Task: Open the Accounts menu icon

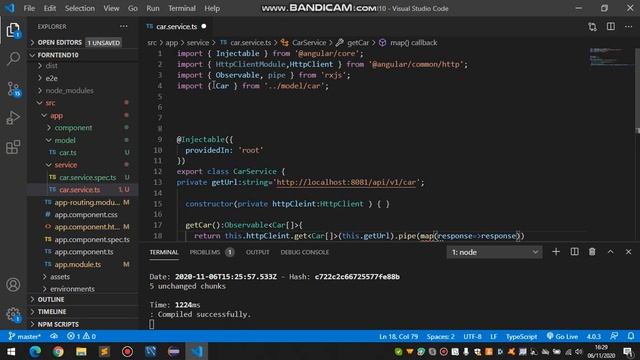Action: pyautogui.click(x=13, y=284)
